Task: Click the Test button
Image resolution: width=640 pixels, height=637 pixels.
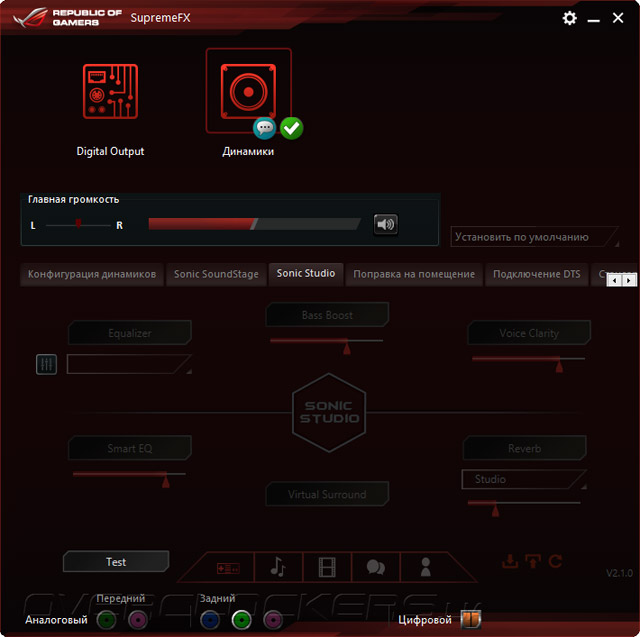Action: click(116, 562)
